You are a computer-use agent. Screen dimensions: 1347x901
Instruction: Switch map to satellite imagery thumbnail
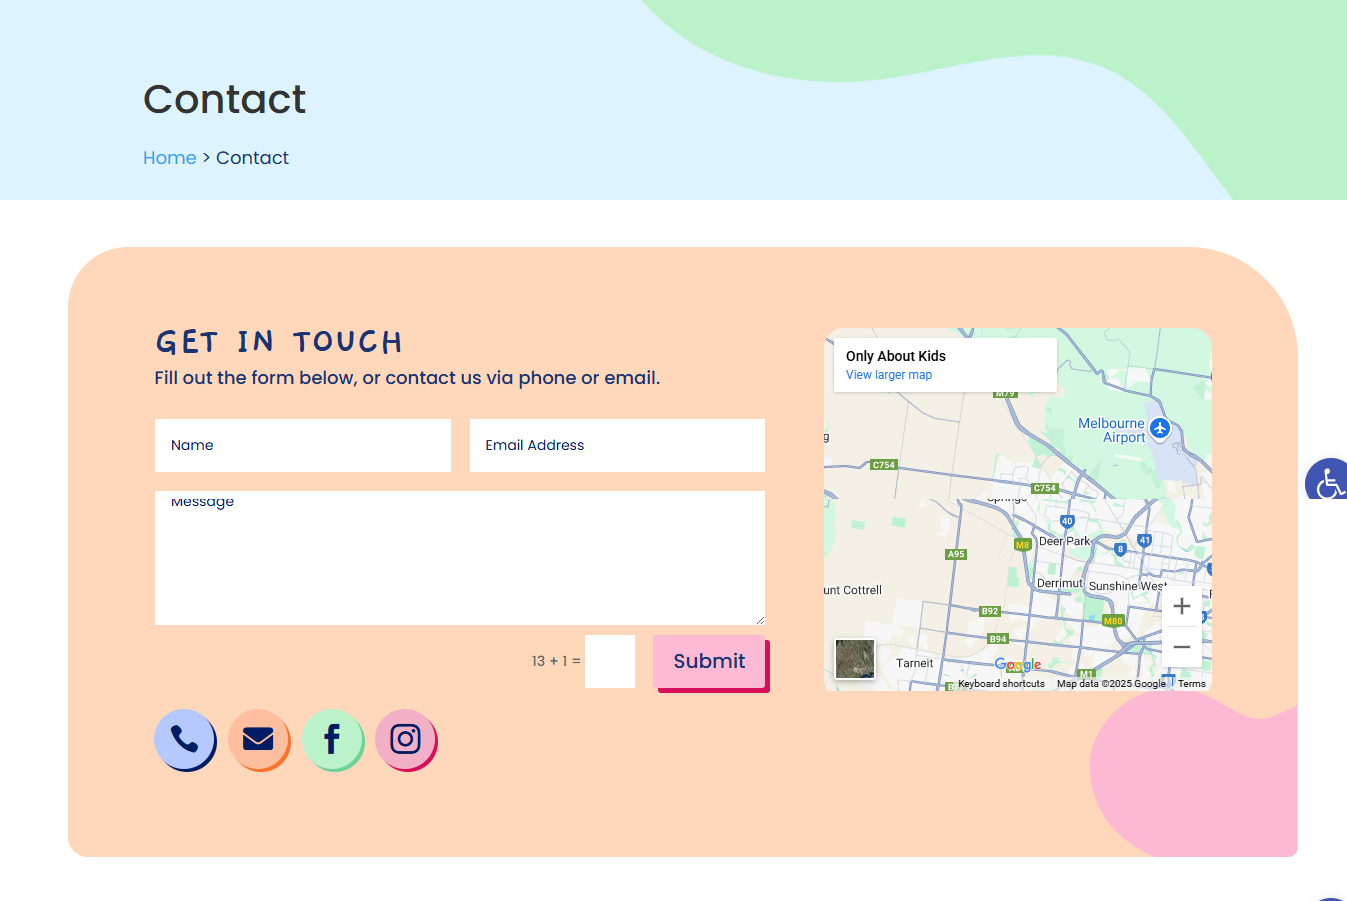point(855,659)
